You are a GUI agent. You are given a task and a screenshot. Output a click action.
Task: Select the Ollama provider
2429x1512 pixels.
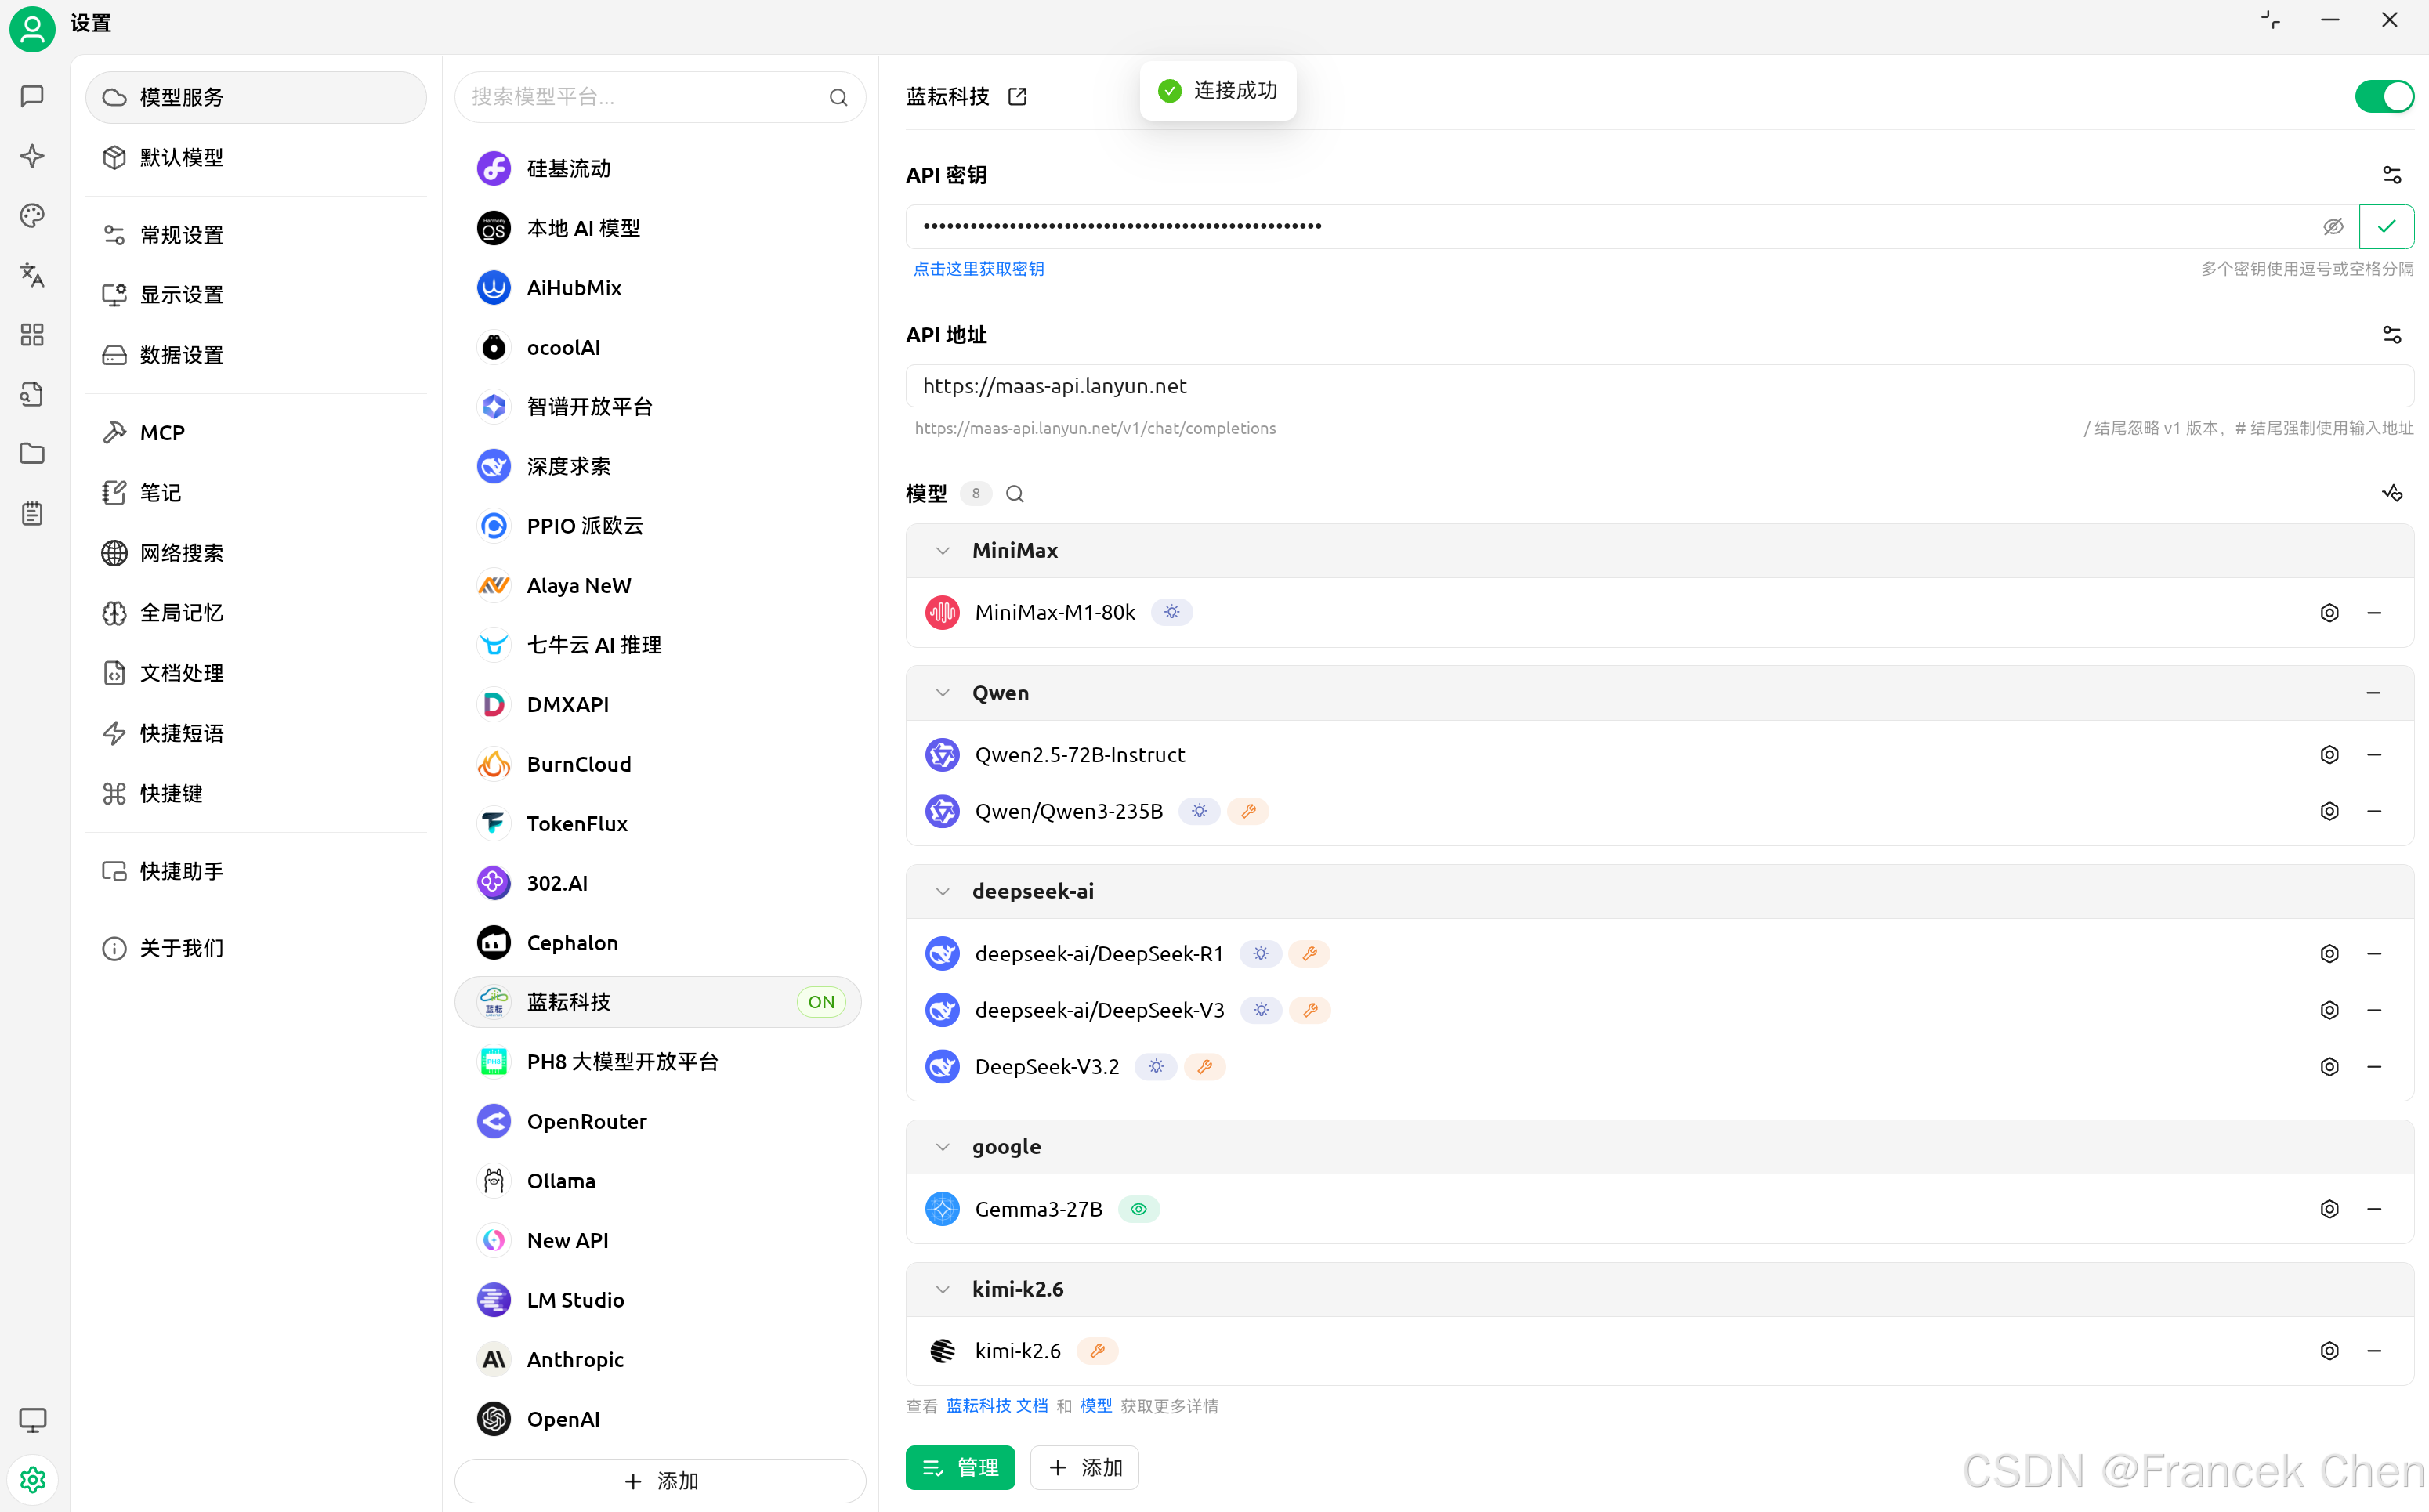click(x=658, y=1181)
